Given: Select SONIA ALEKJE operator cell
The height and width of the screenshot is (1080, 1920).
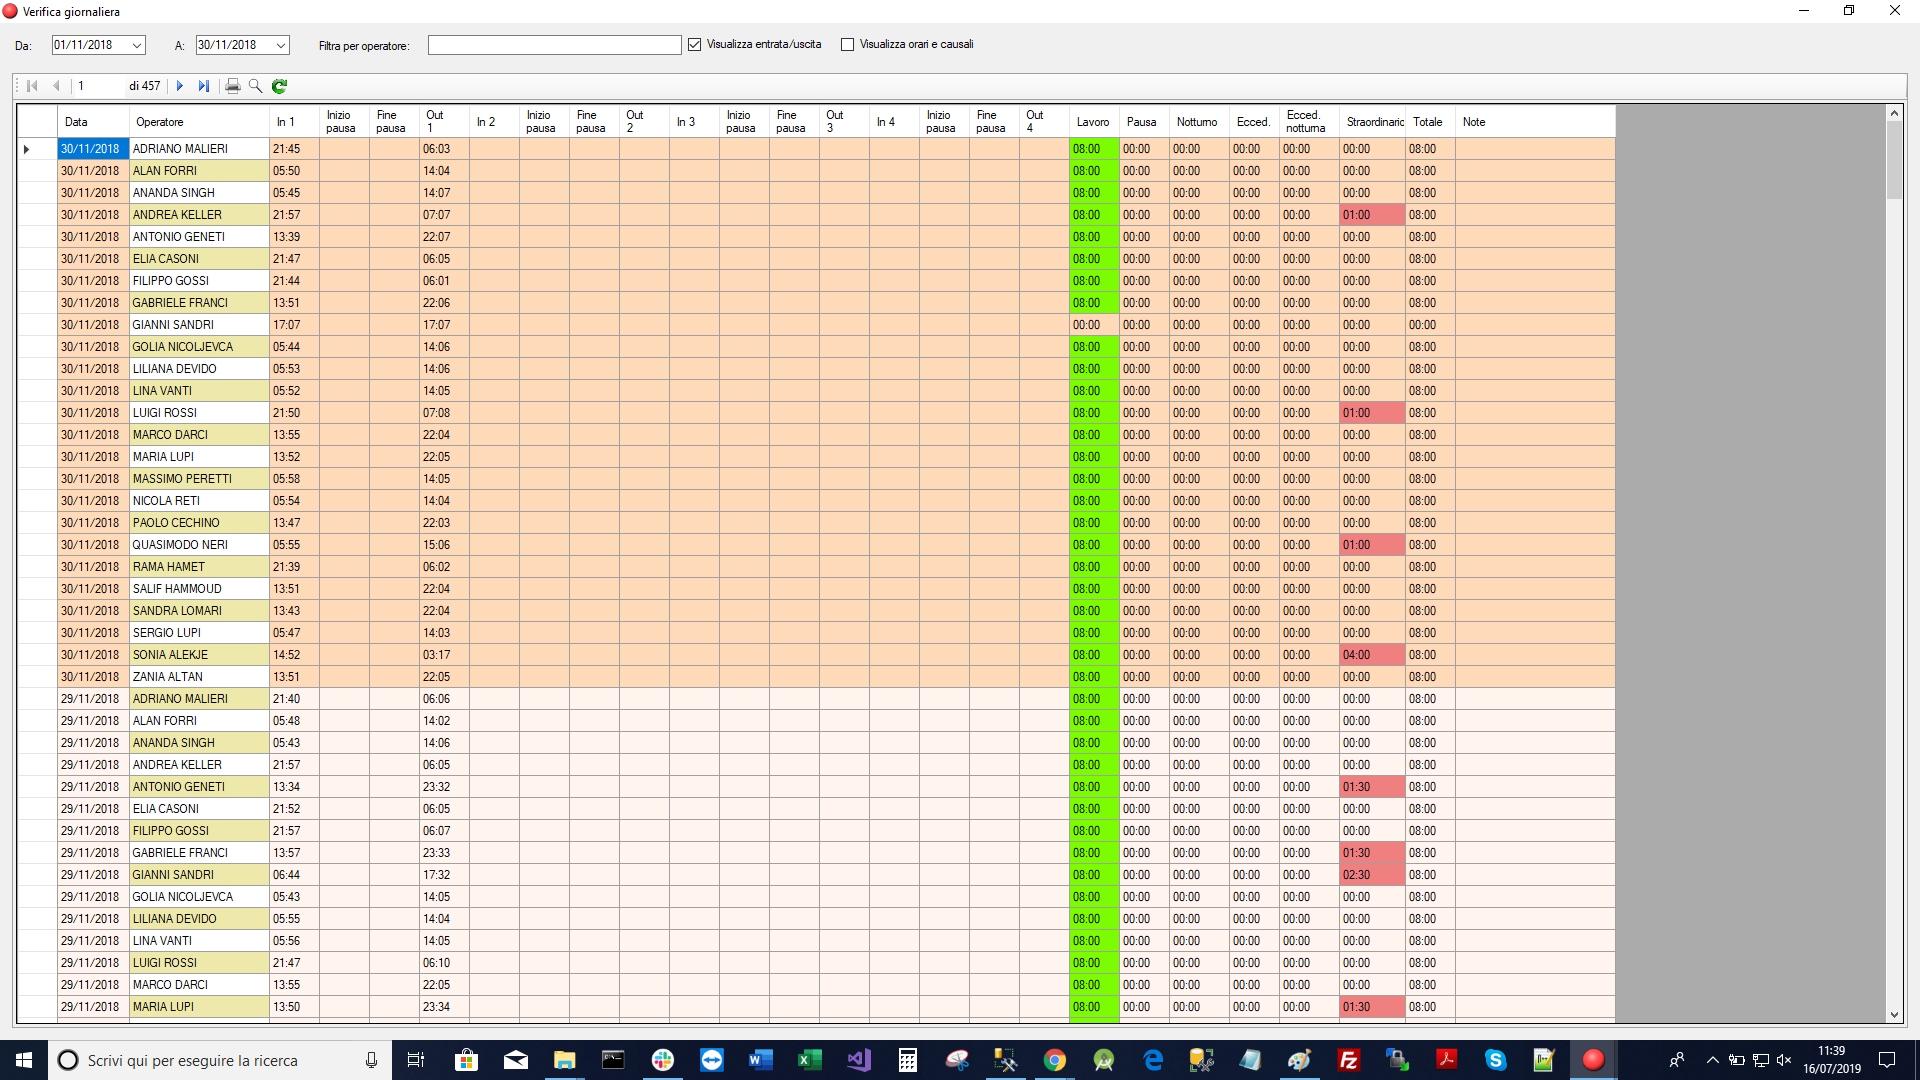Looking at the screenshot, I should (x=199, y=655).
